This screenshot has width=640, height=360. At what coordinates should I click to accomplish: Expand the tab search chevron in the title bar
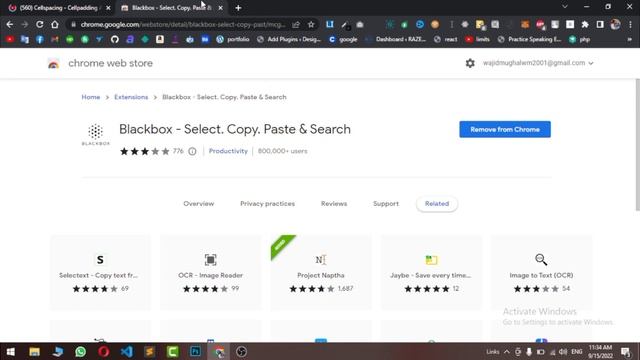(565, 7)
